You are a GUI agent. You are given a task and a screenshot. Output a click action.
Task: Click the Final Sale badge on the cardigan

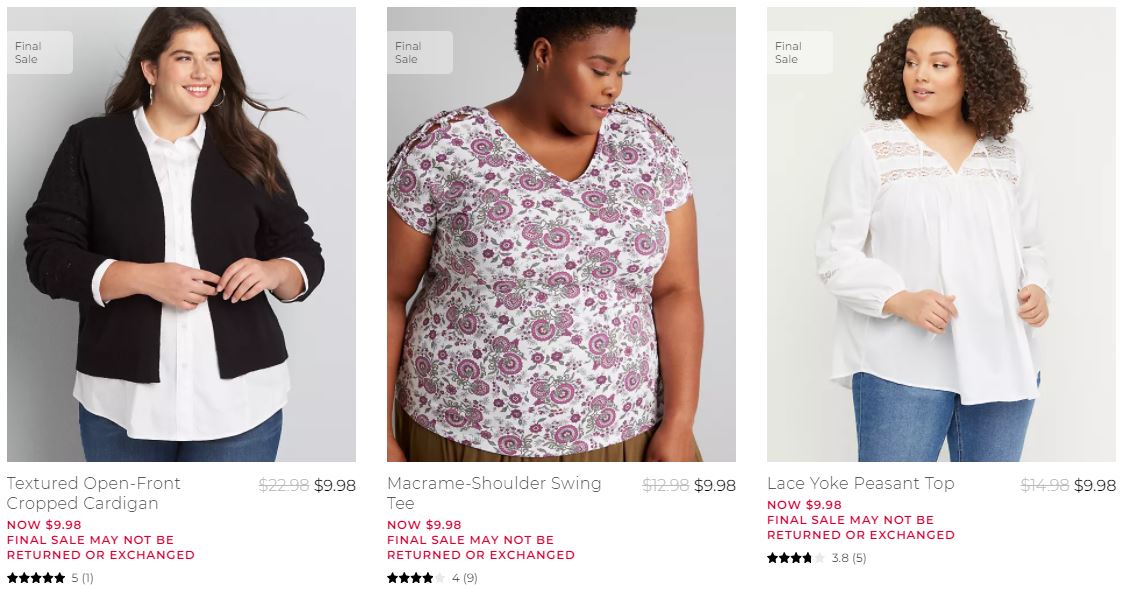[40, 53]
